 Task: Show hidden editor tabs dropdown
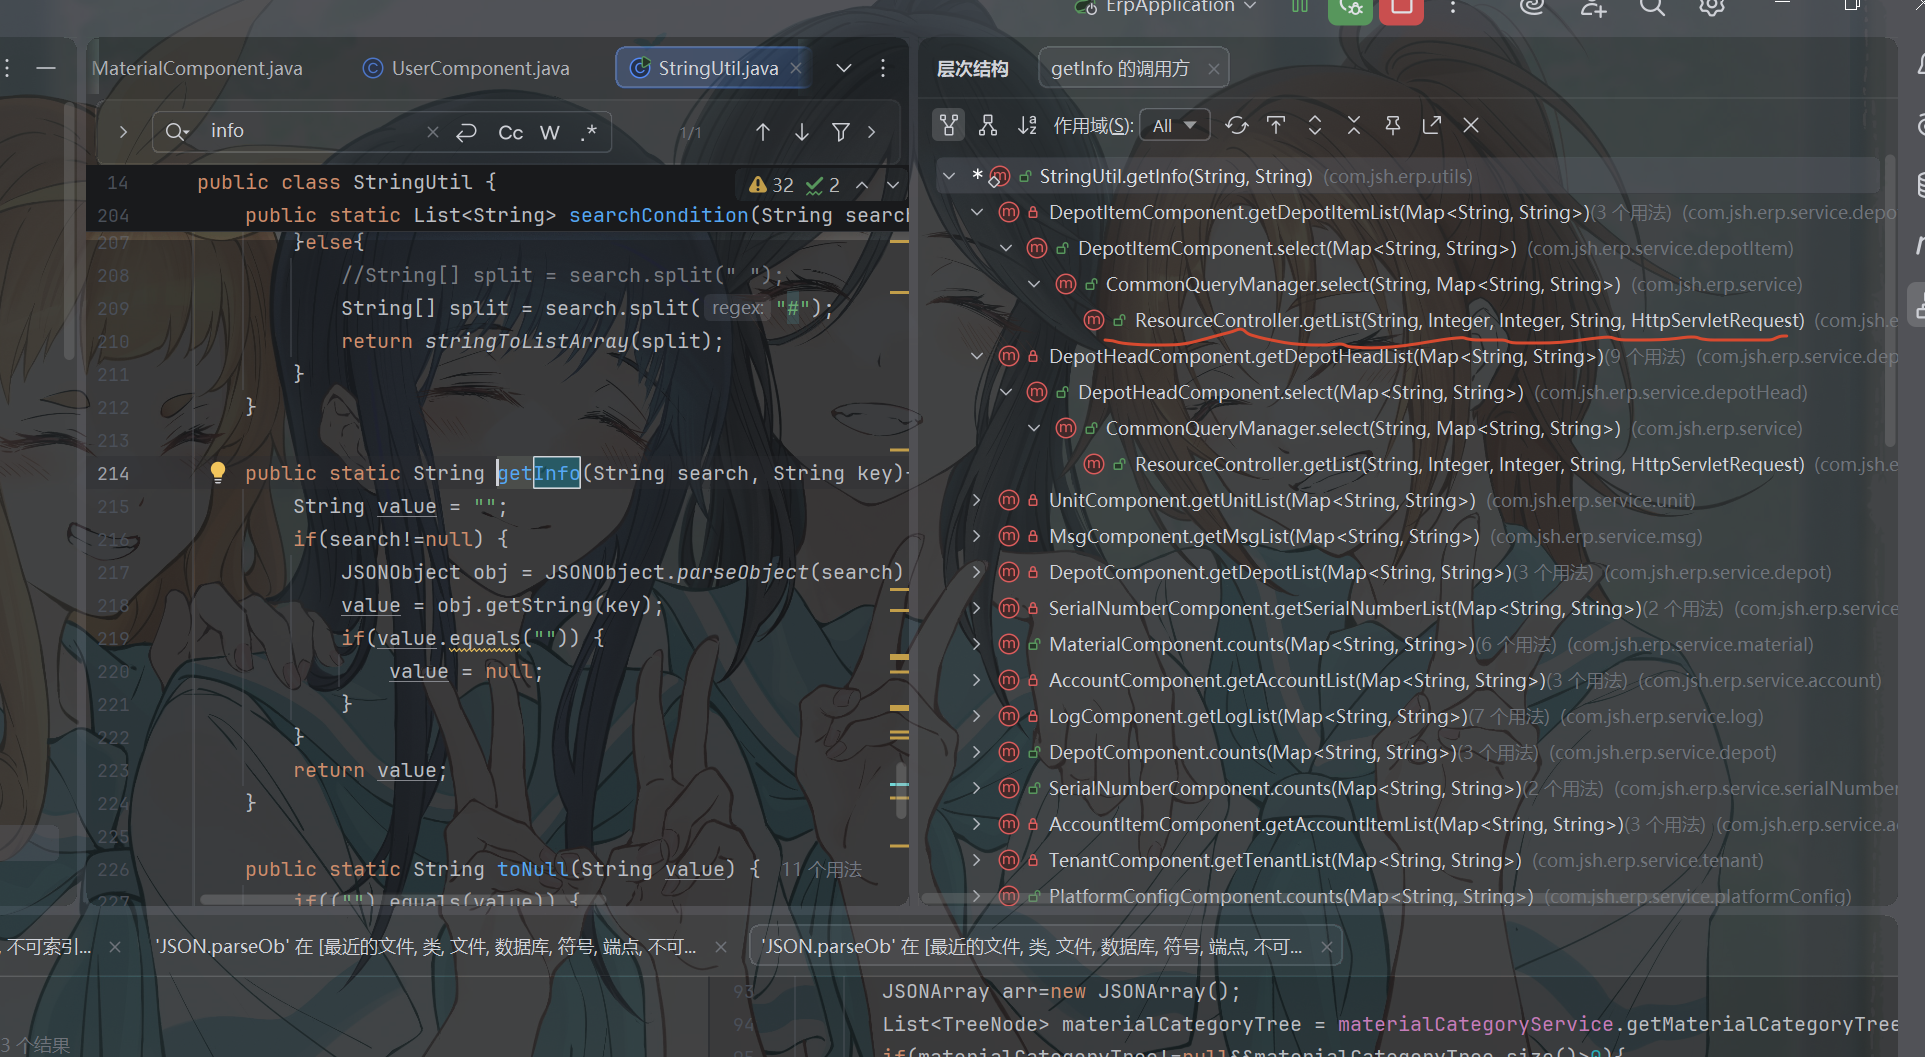coord(844,68)
